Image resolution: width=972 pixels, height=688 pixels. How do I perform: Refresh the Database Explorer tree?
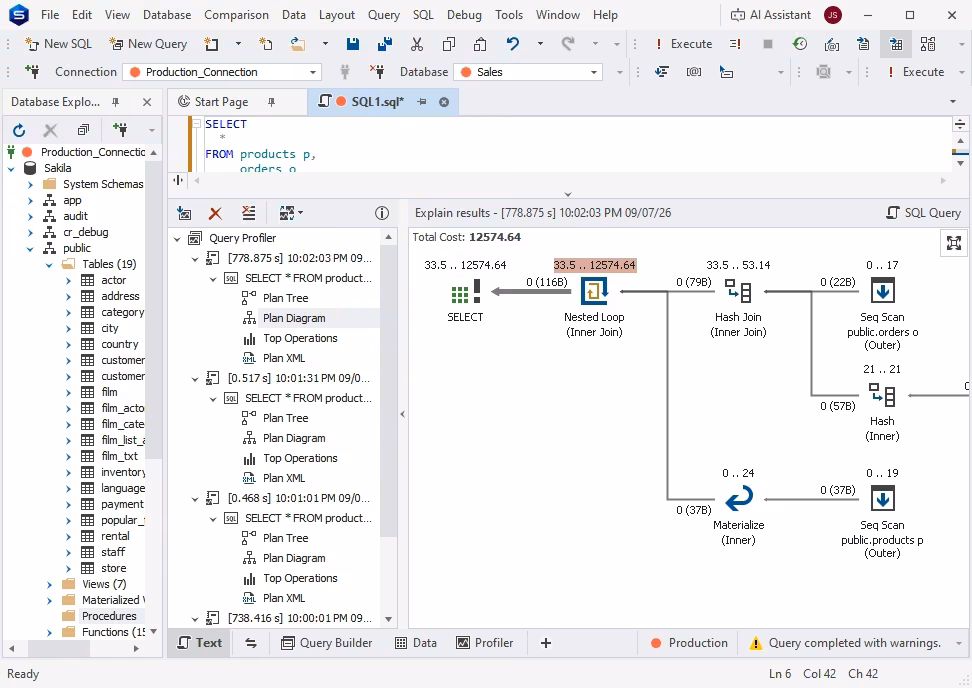(x=19, y=130)
